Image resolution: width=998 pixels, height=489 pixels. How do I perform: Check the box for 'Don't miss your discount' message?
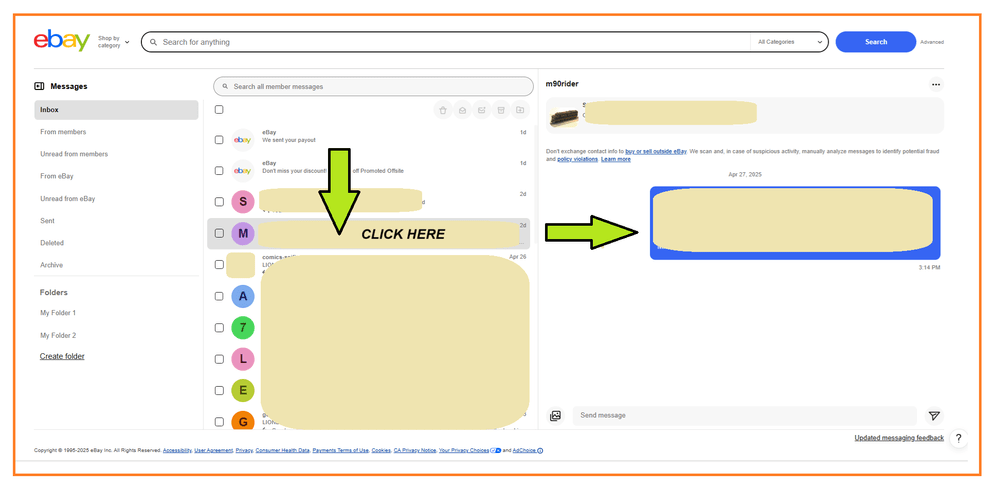(219, 171)
